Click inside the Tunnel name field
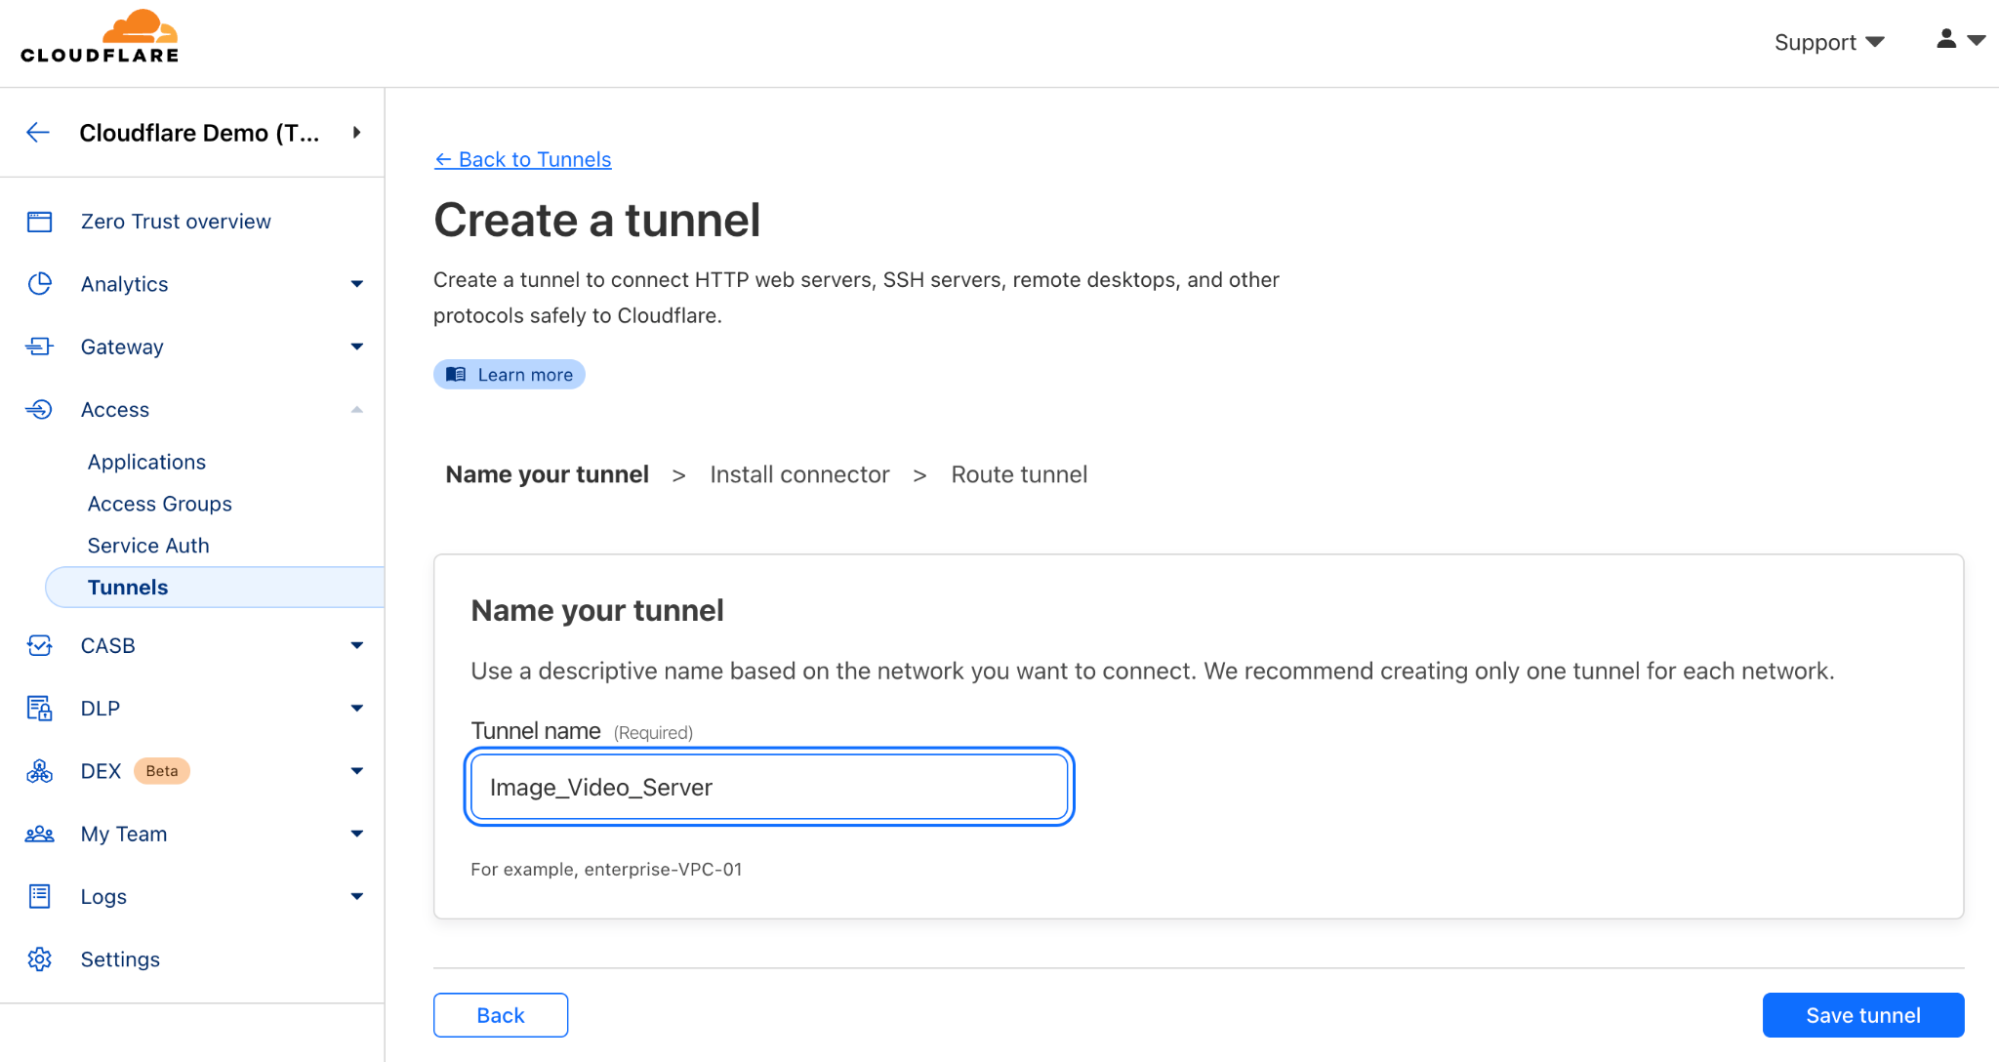 tap(768, 787)
